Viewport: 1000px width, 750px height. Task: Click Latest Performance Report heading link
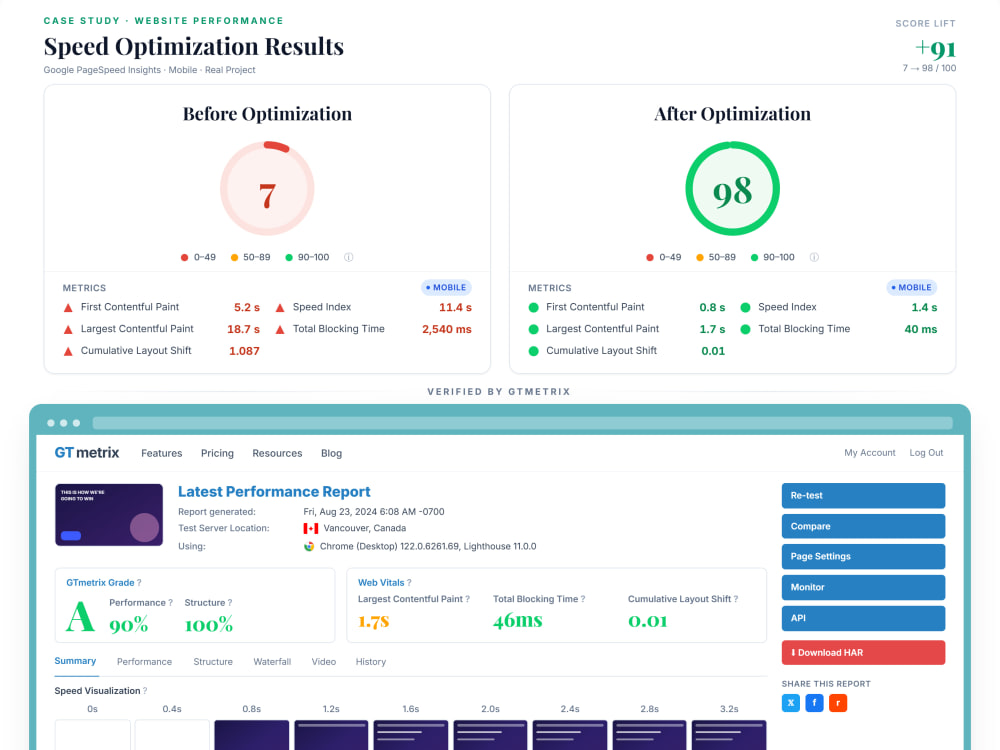click(x=274, y=492)
